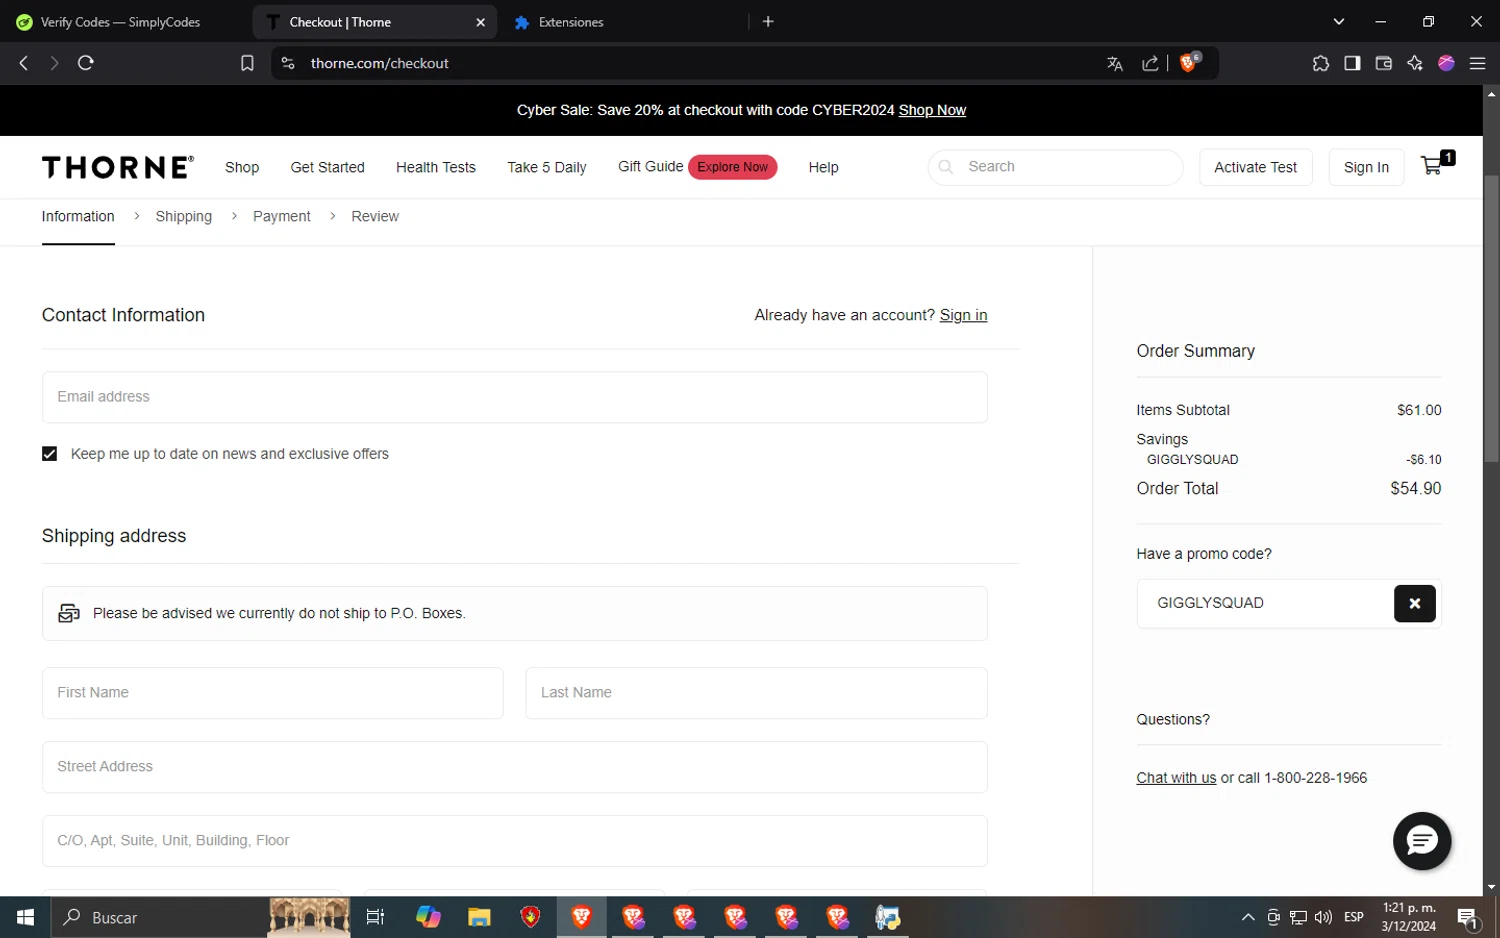Screen dimensions: 1500x938
Task: Click the Windows taskbar Buscar search box
Action: tap(160, 917)
